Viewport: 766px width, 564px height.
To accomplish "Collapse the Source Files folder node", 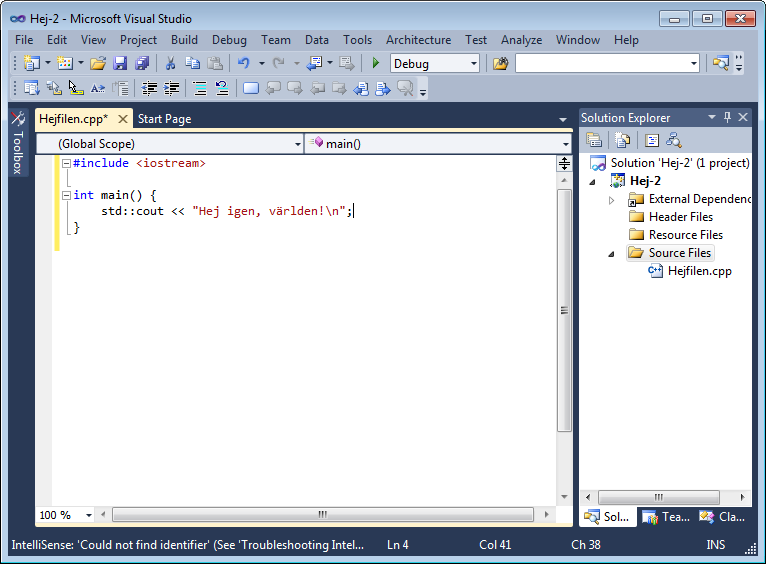I will 611,254.
